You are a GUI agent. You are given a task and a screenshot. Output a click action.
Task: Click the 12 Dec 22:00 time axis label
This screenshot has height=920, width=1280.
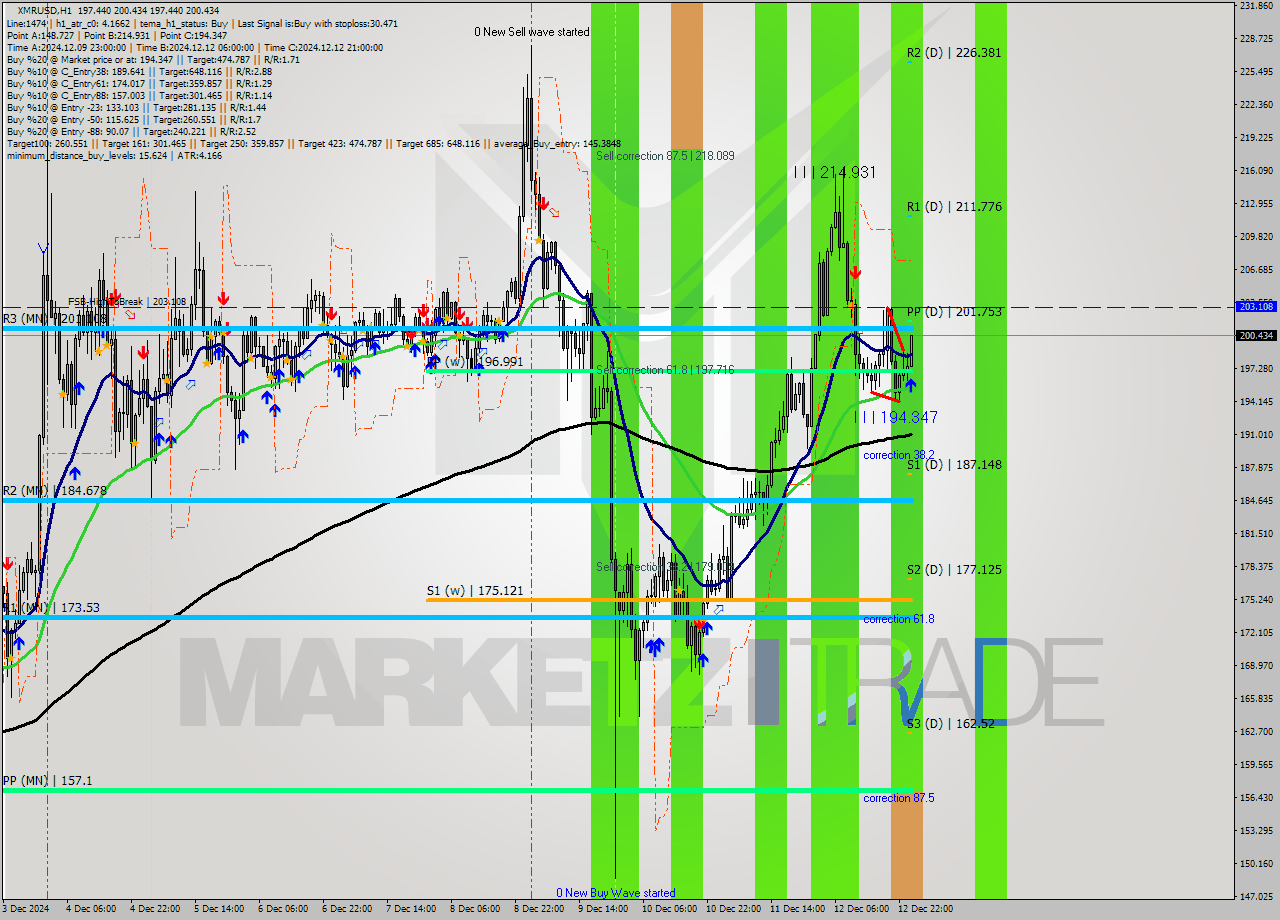(x=926, y=909)
